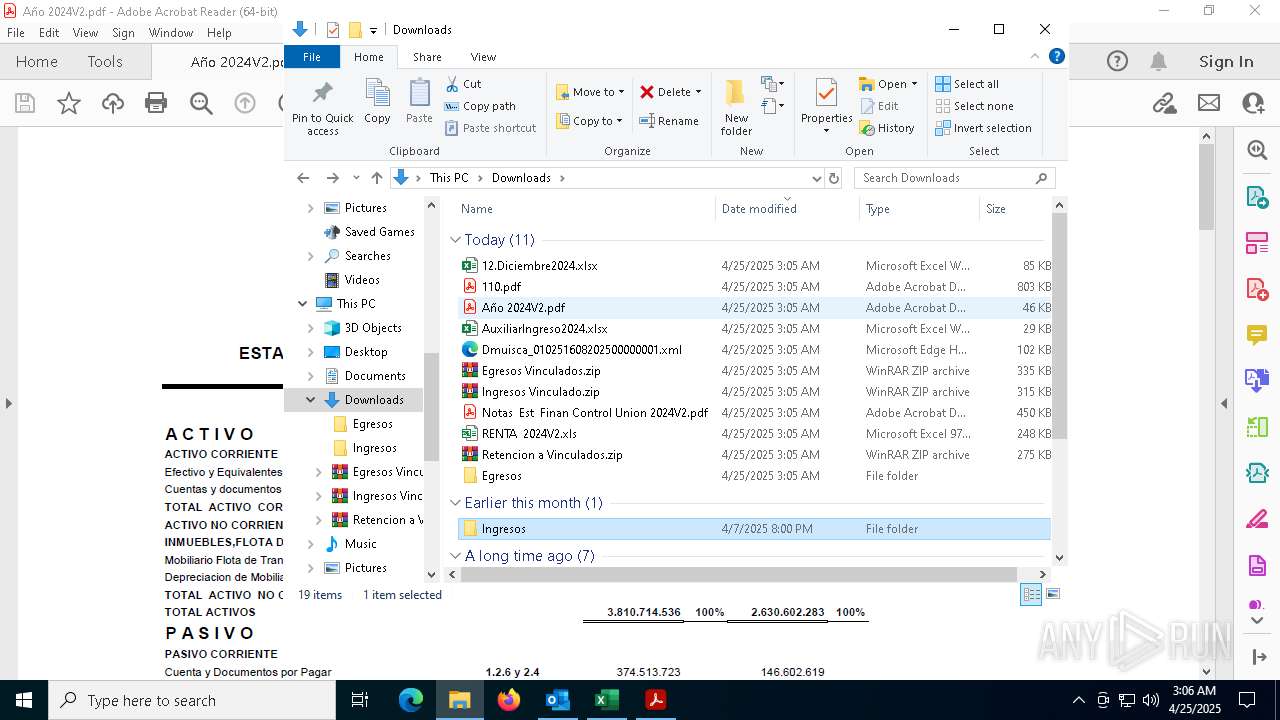Click Select none in the ribbon

point(975,106)
